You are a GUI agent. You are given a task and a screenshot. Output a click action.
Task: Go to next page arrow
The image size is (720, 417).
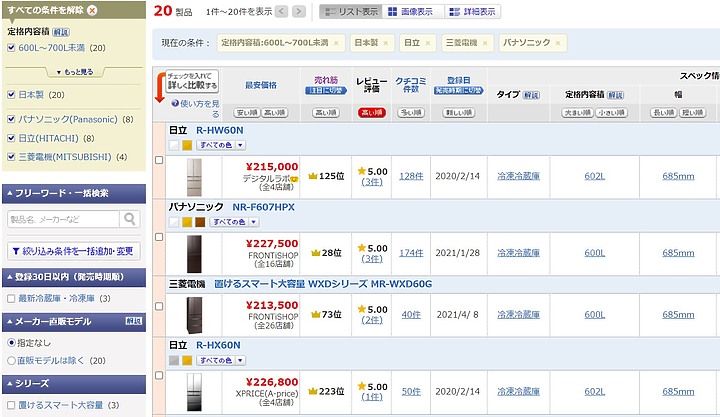(x=299, y=11)
